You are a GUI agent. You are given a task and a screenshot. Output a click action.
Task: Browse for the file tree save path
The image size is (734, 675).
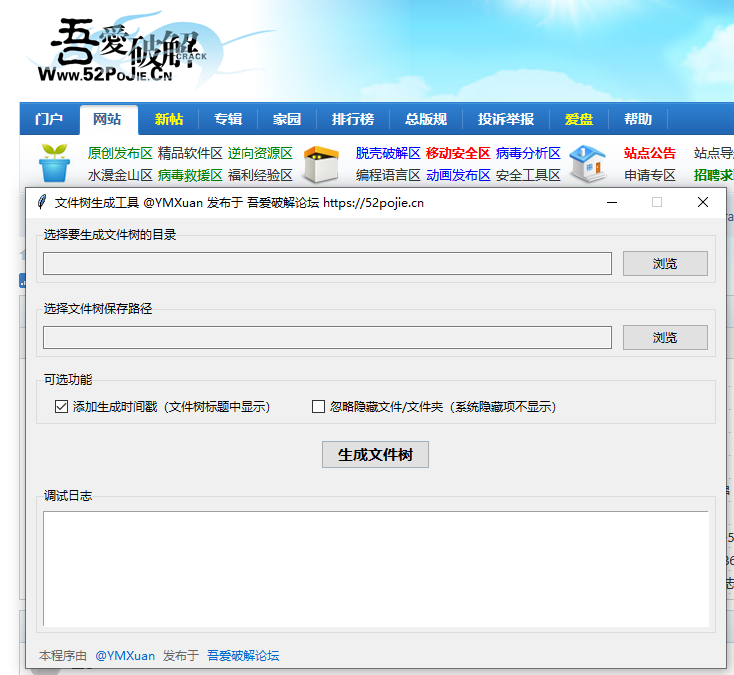665,338
